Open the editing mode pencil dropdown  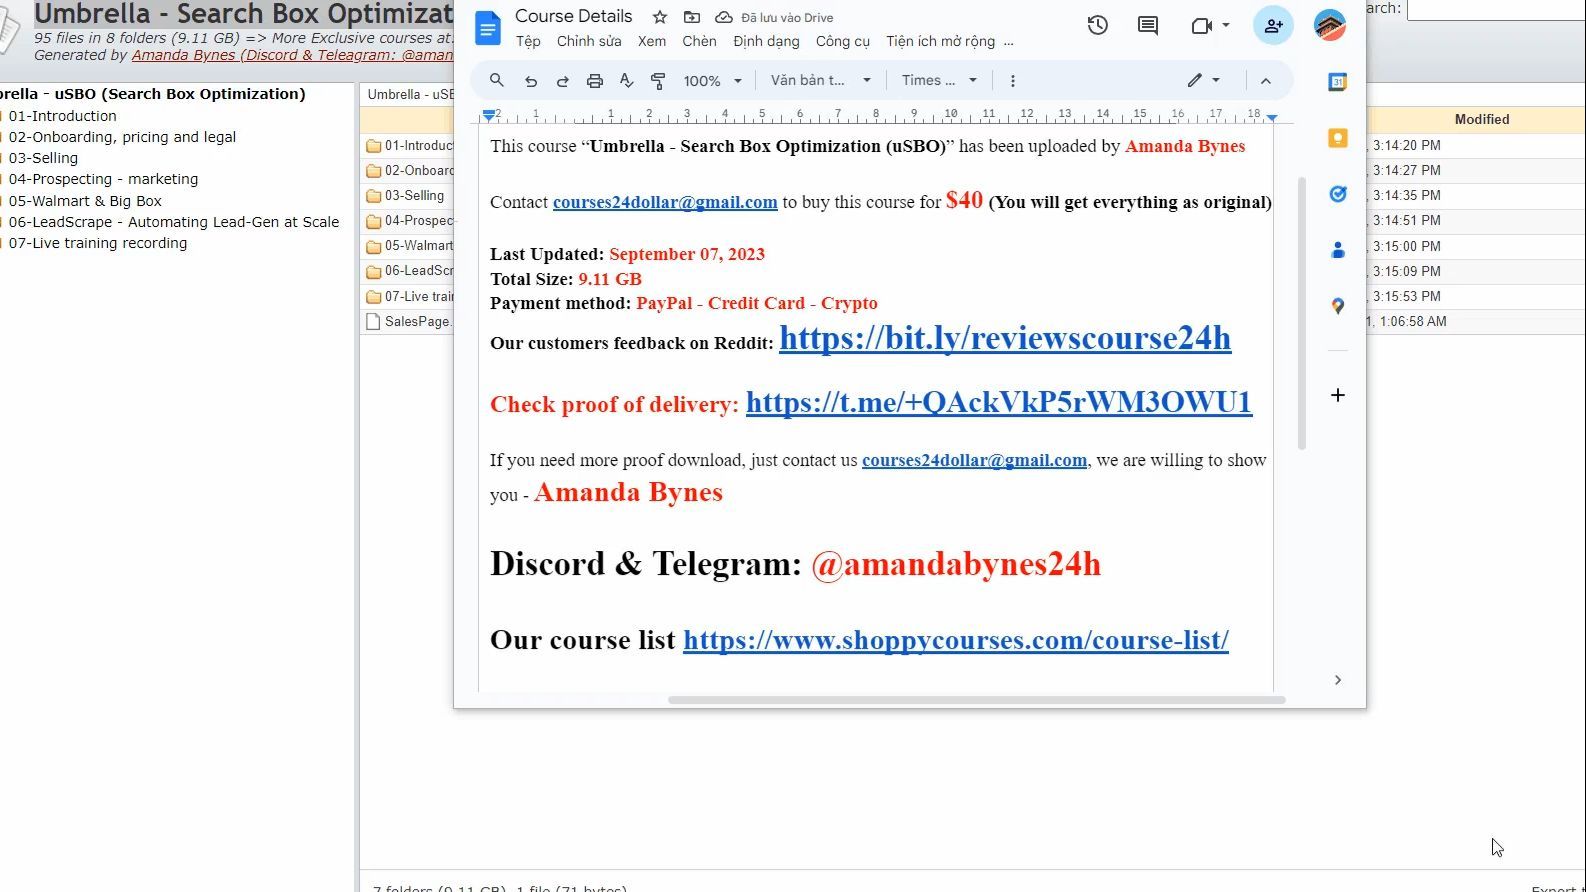(1204, 81)
